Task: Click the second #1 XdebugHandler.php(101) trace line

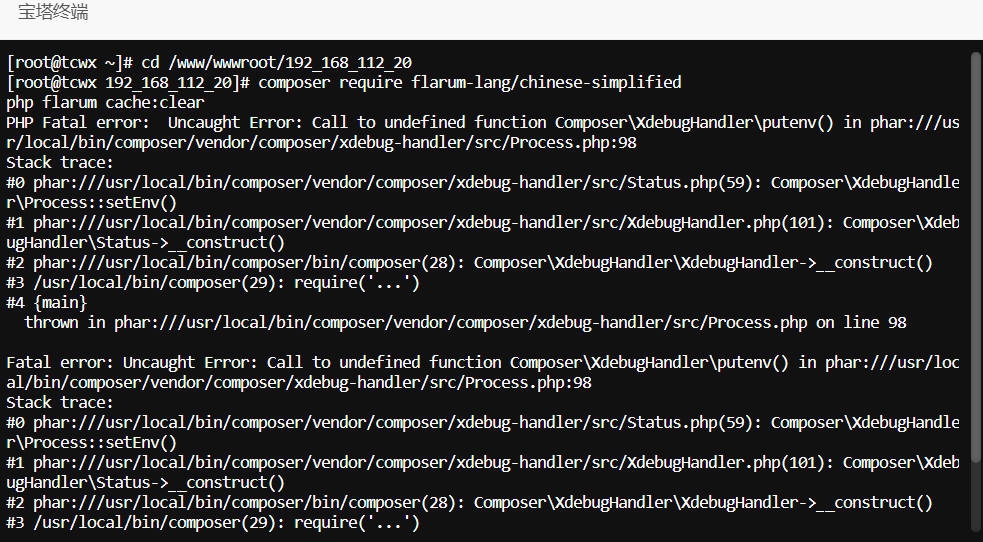Action: click(x=483, y=472)
